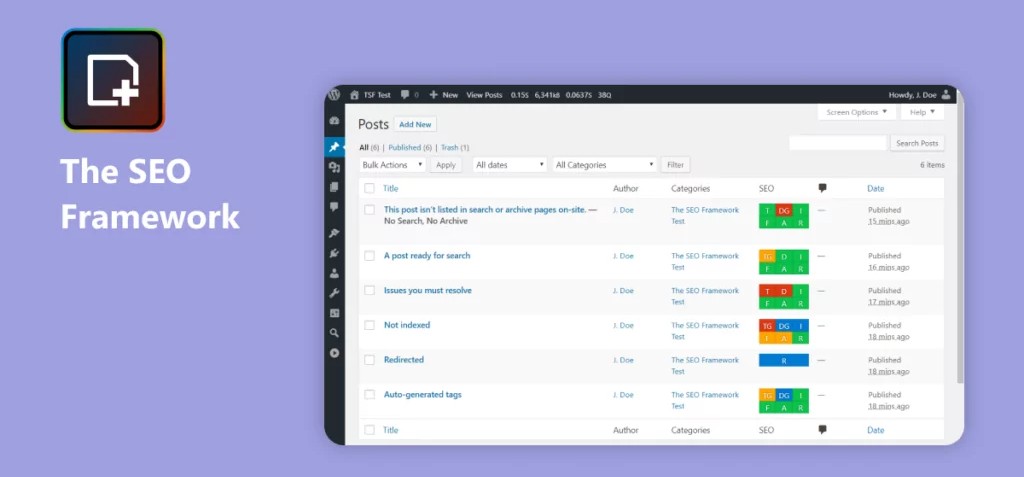The height and width of the screenshot is (477, 1024).
Task: Click blue R SEO badge for Redirected post
Action: [x=784, y=360]
